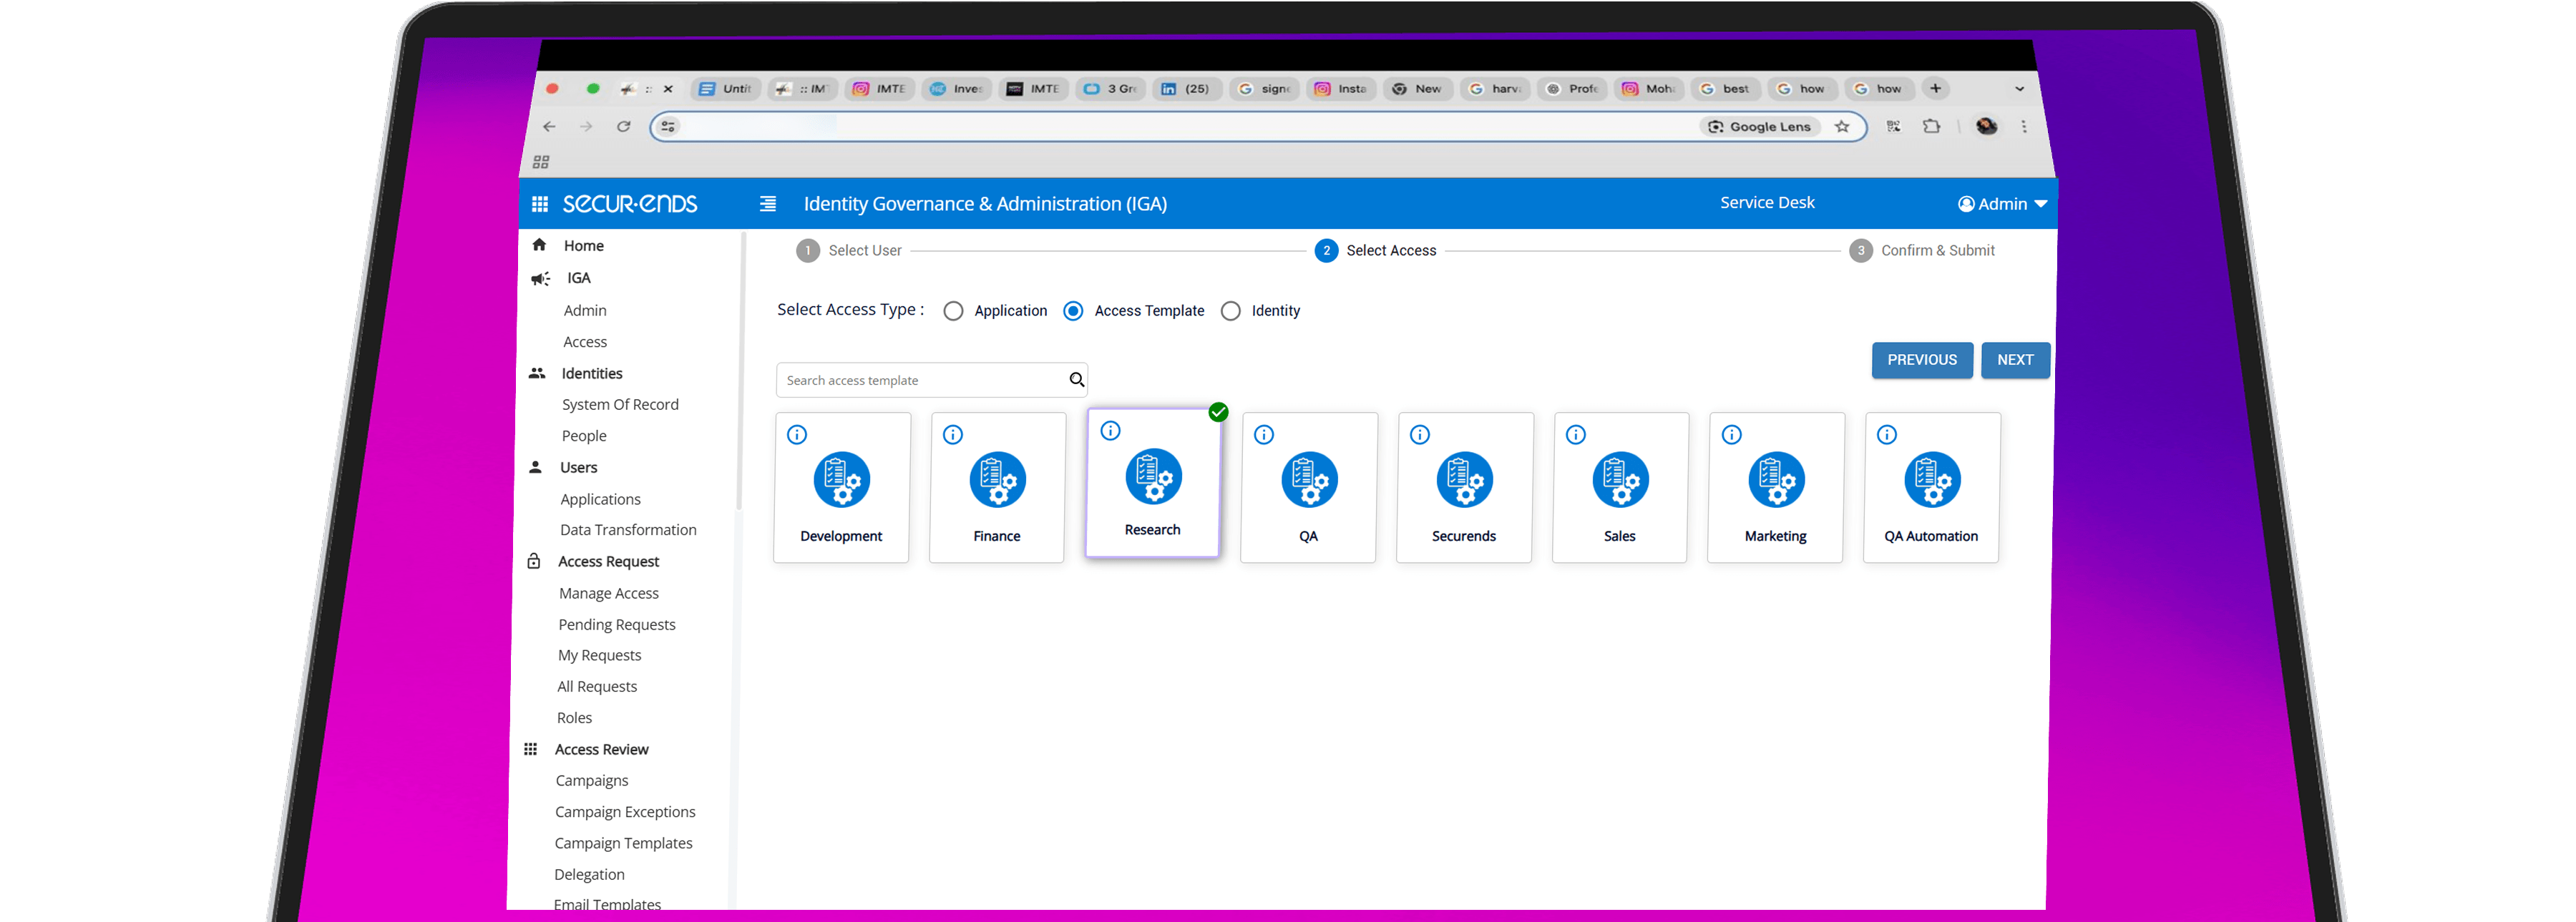2576x922 pixels.
Task: Click browser forward arrow
Action: click(586, 127)
